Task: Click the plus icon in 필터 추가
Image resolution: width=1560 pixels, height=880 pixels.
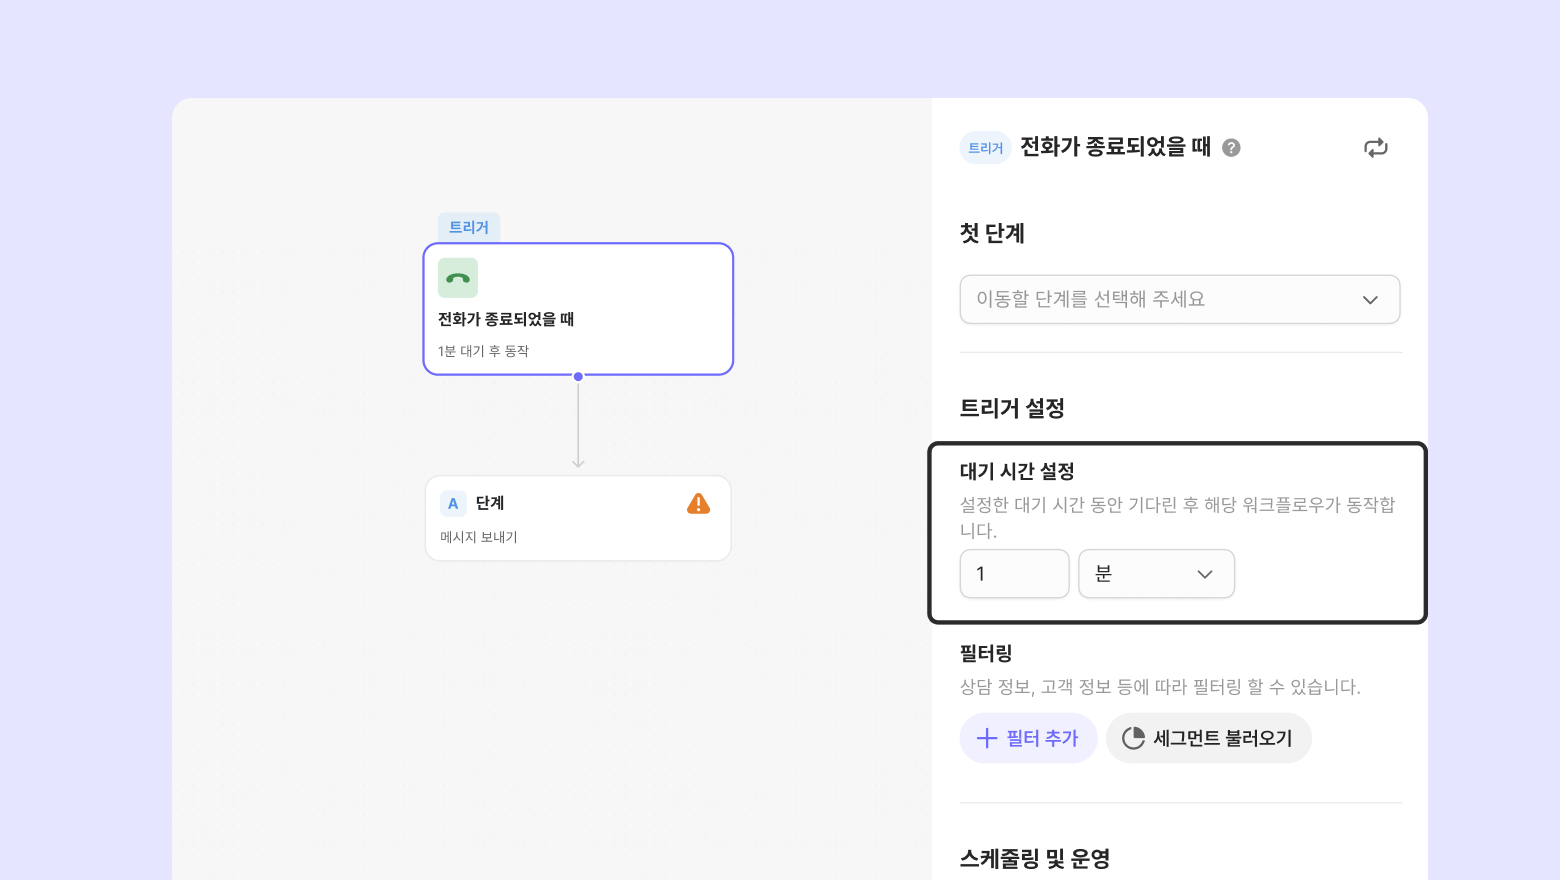Action: click(987, 738)
